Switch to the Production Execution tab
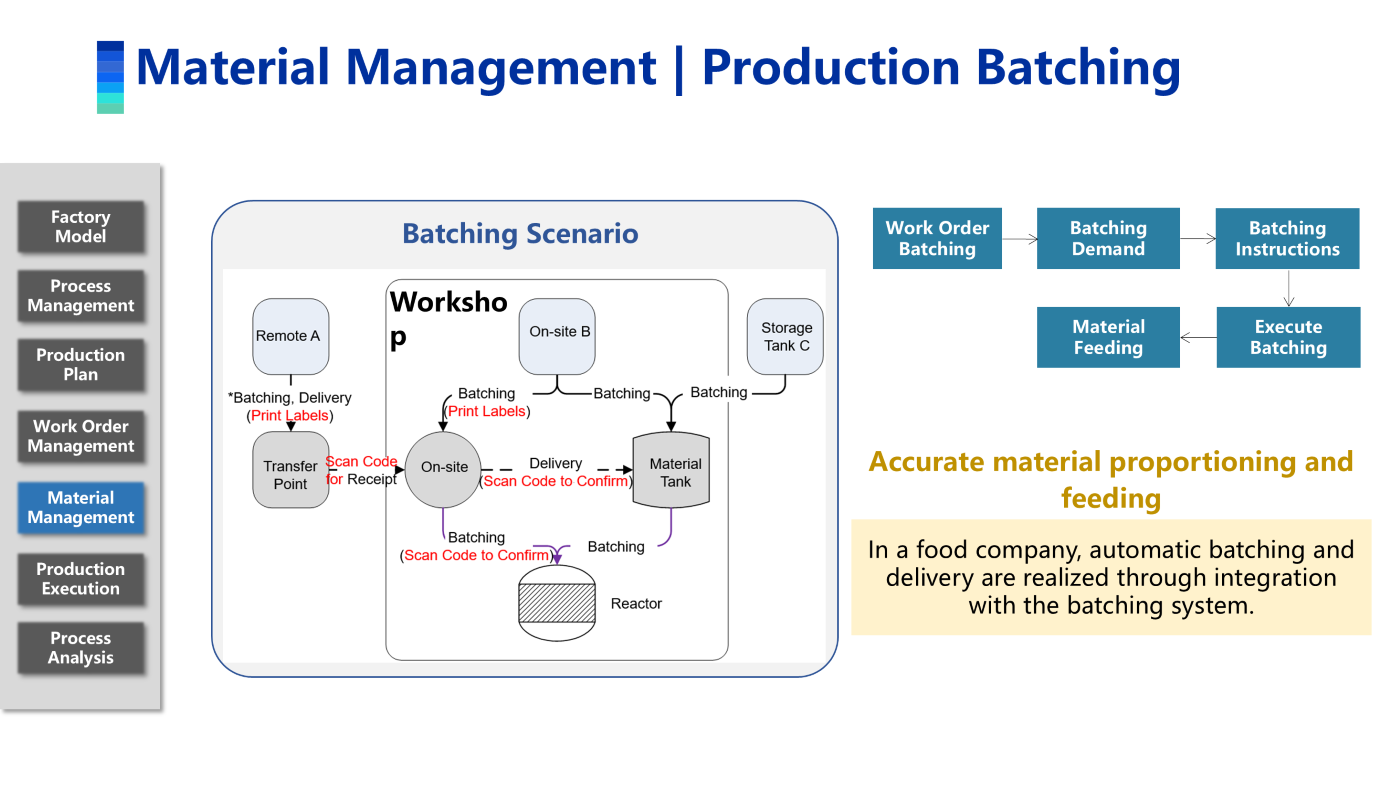Image resolution: width=1400 pixels, height=787 pixels. (x=81, y=579)
